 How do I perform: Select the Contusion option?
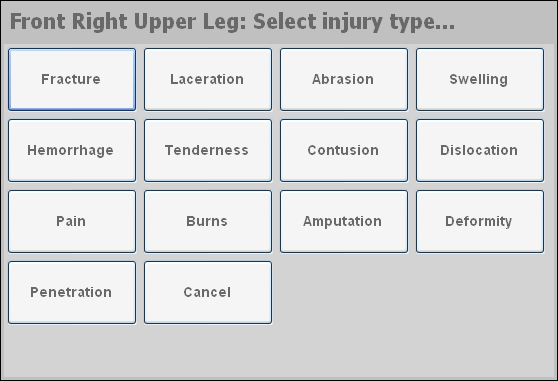point(344,150)
